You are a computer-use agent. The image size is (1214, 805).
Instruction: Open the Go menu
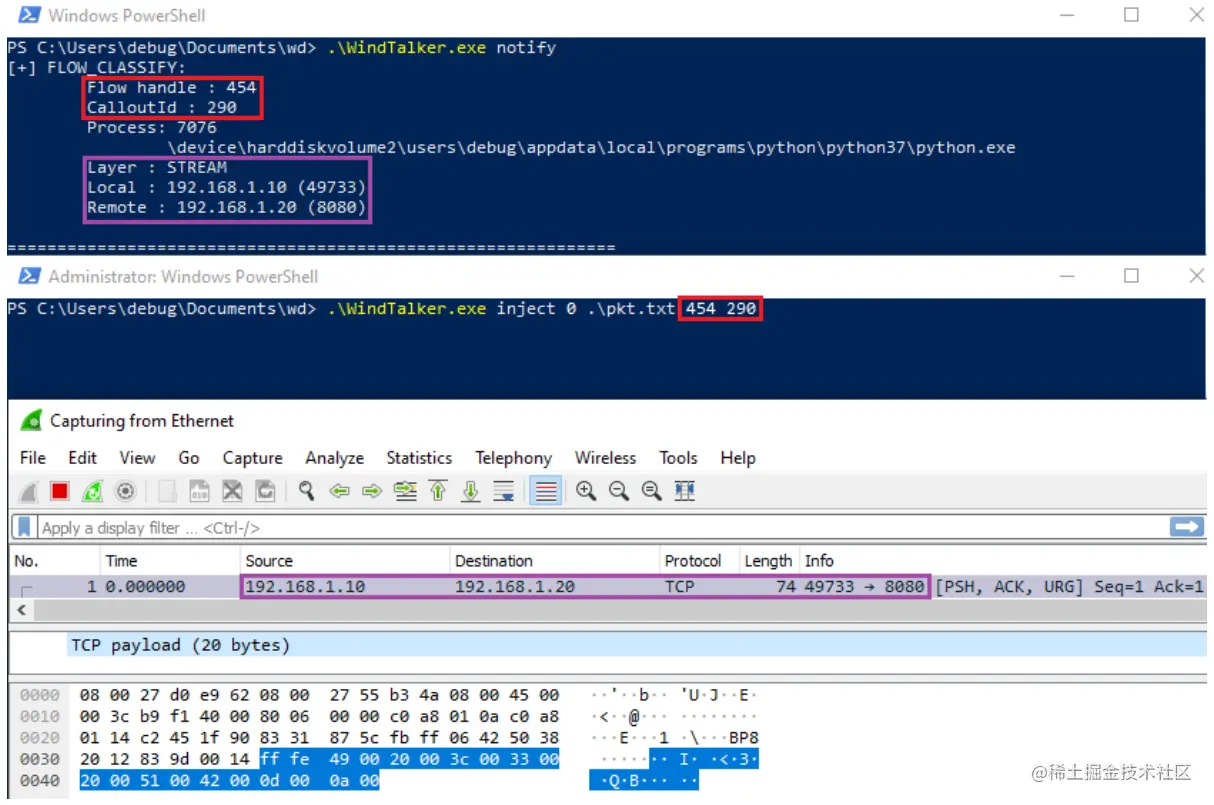pyautogui.click(x=189, y=457)
